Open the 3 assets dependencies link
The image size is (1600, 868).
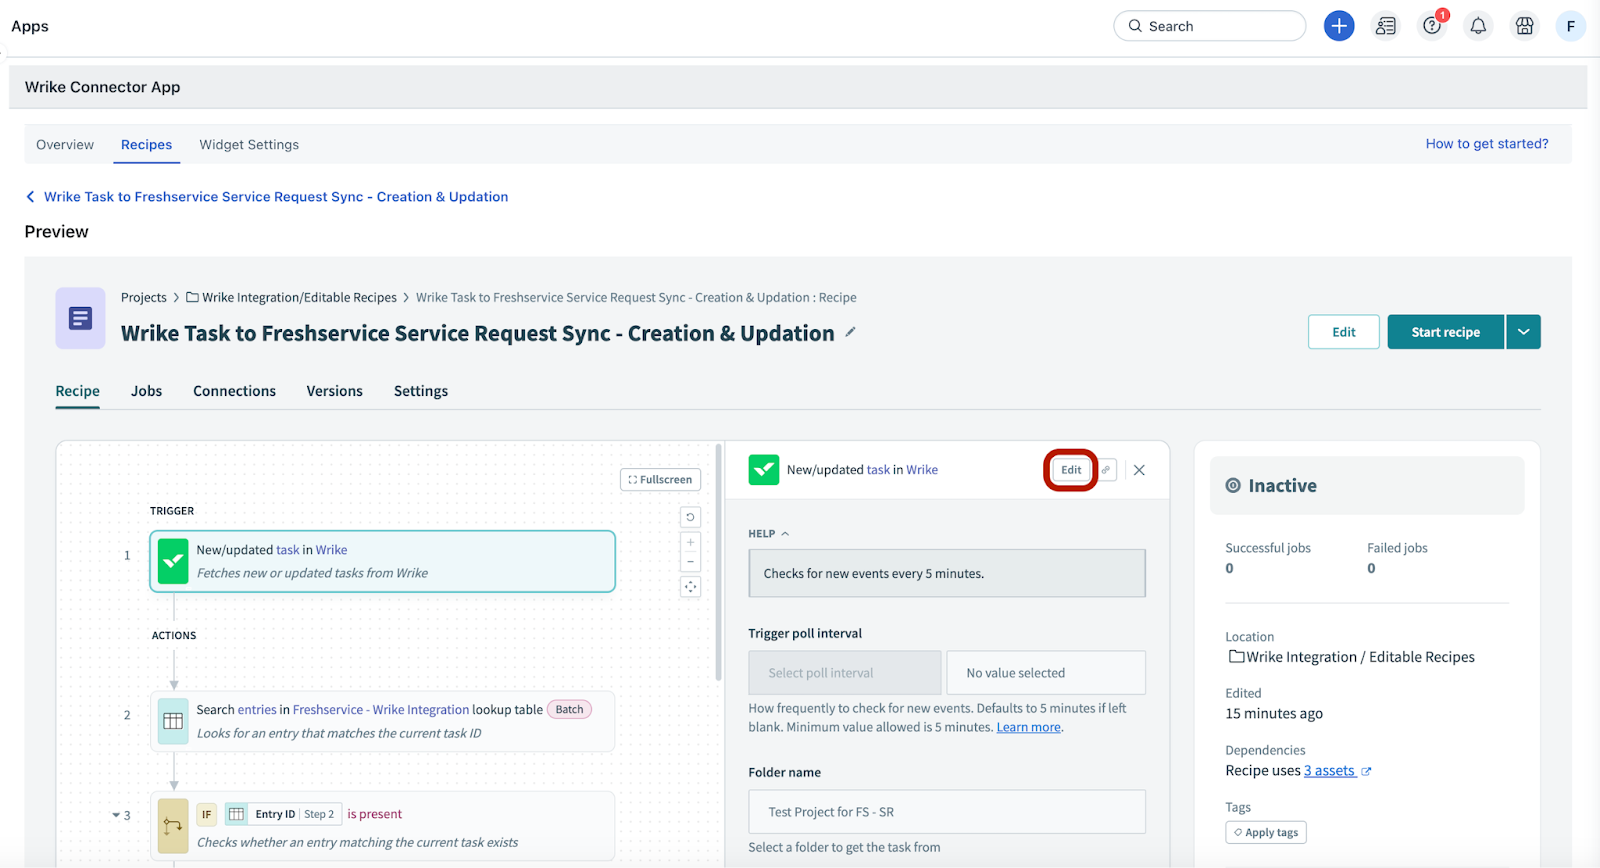pyautogui.click(x=1329, y=771)
